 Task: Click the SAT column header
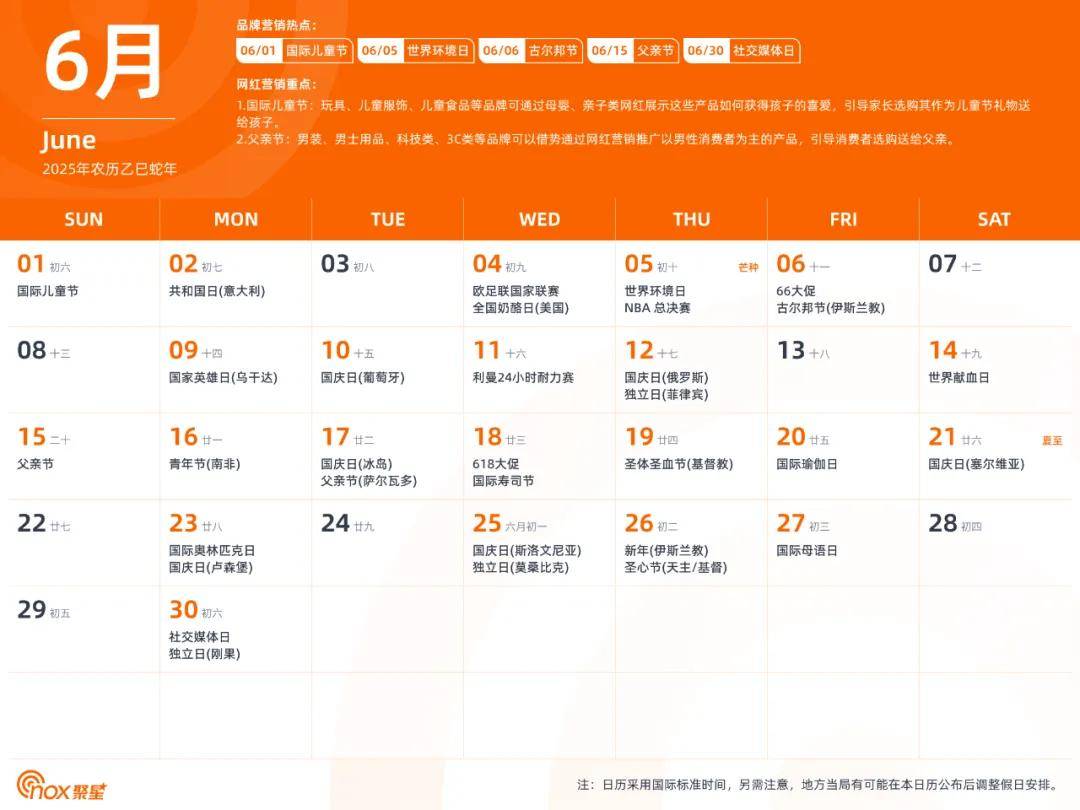pyautogui.click(x=994, y=219)
